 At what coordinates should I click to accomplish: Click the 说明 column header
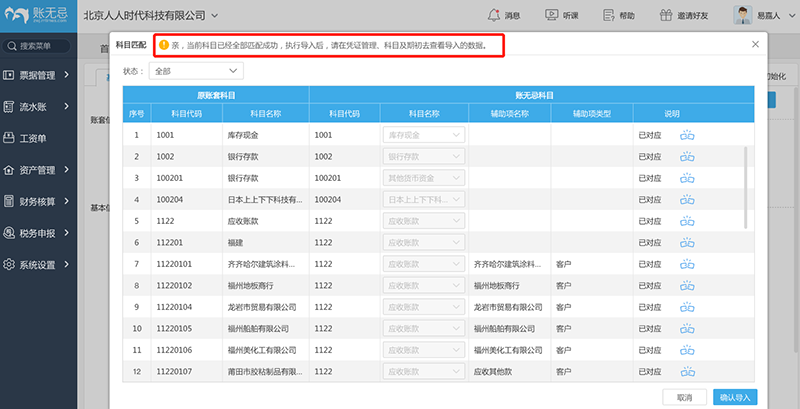pos(672,114)
